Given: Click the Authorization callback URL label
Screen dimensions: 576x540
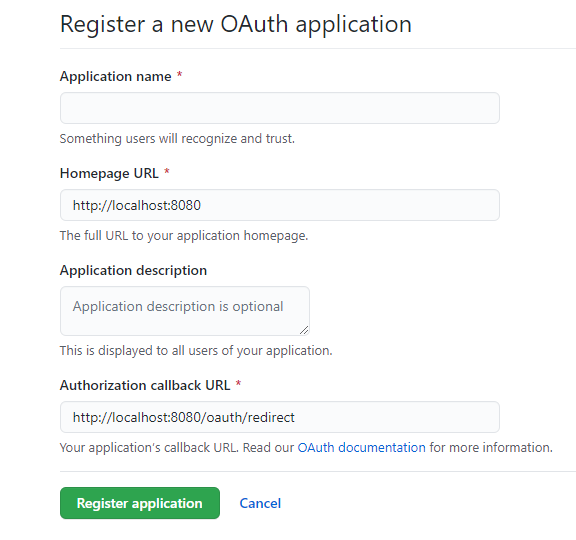Looking at the screenshot, I should 145,385.
